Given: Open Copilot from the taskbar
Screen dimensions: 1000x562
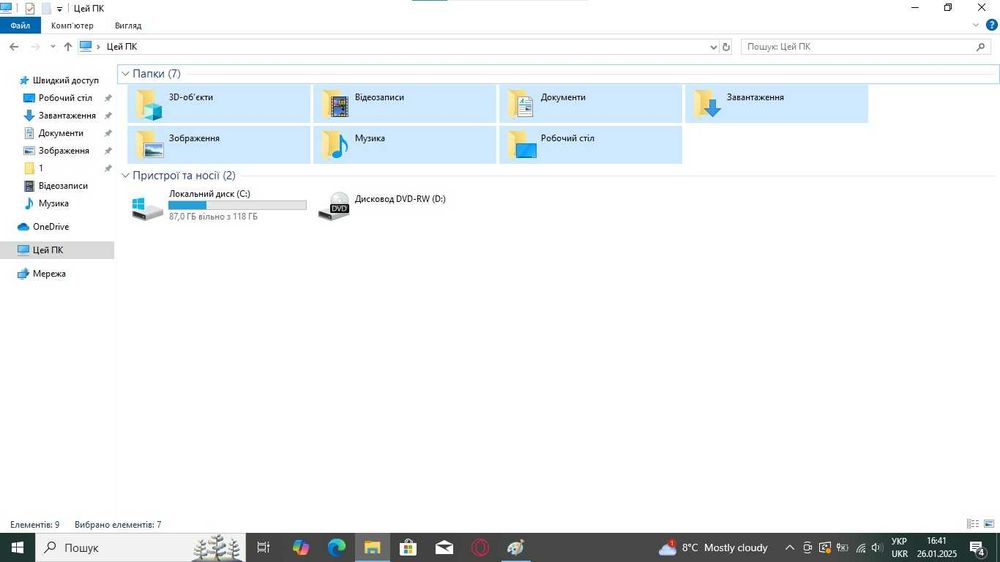Looking at the screenshot, I should pos(300,547).
